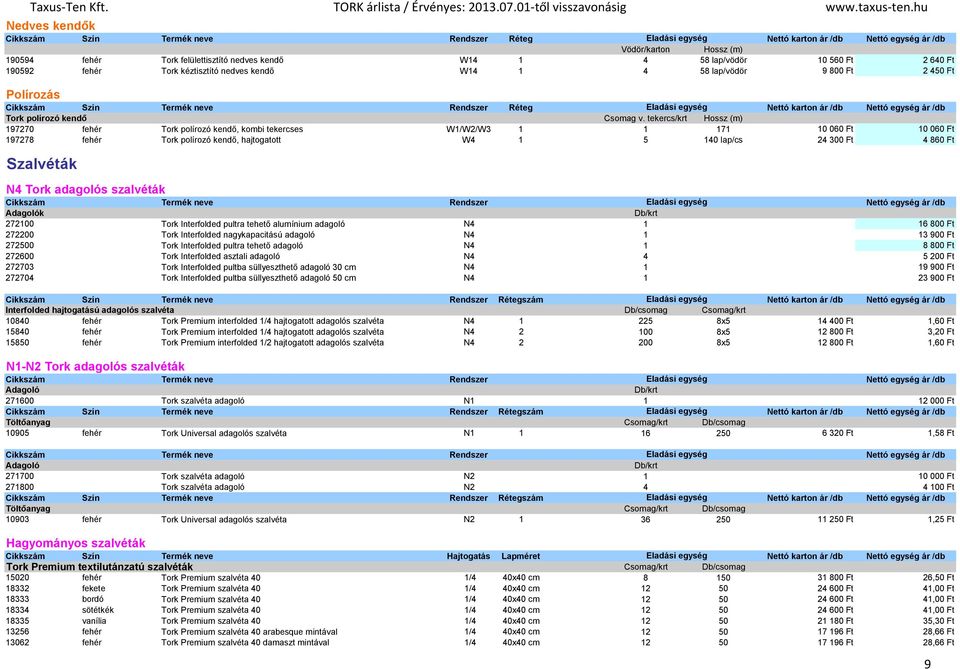960x669 pixels.
Task: Click the "Nedves kendők" section heading
Action: tap(51, 26)
